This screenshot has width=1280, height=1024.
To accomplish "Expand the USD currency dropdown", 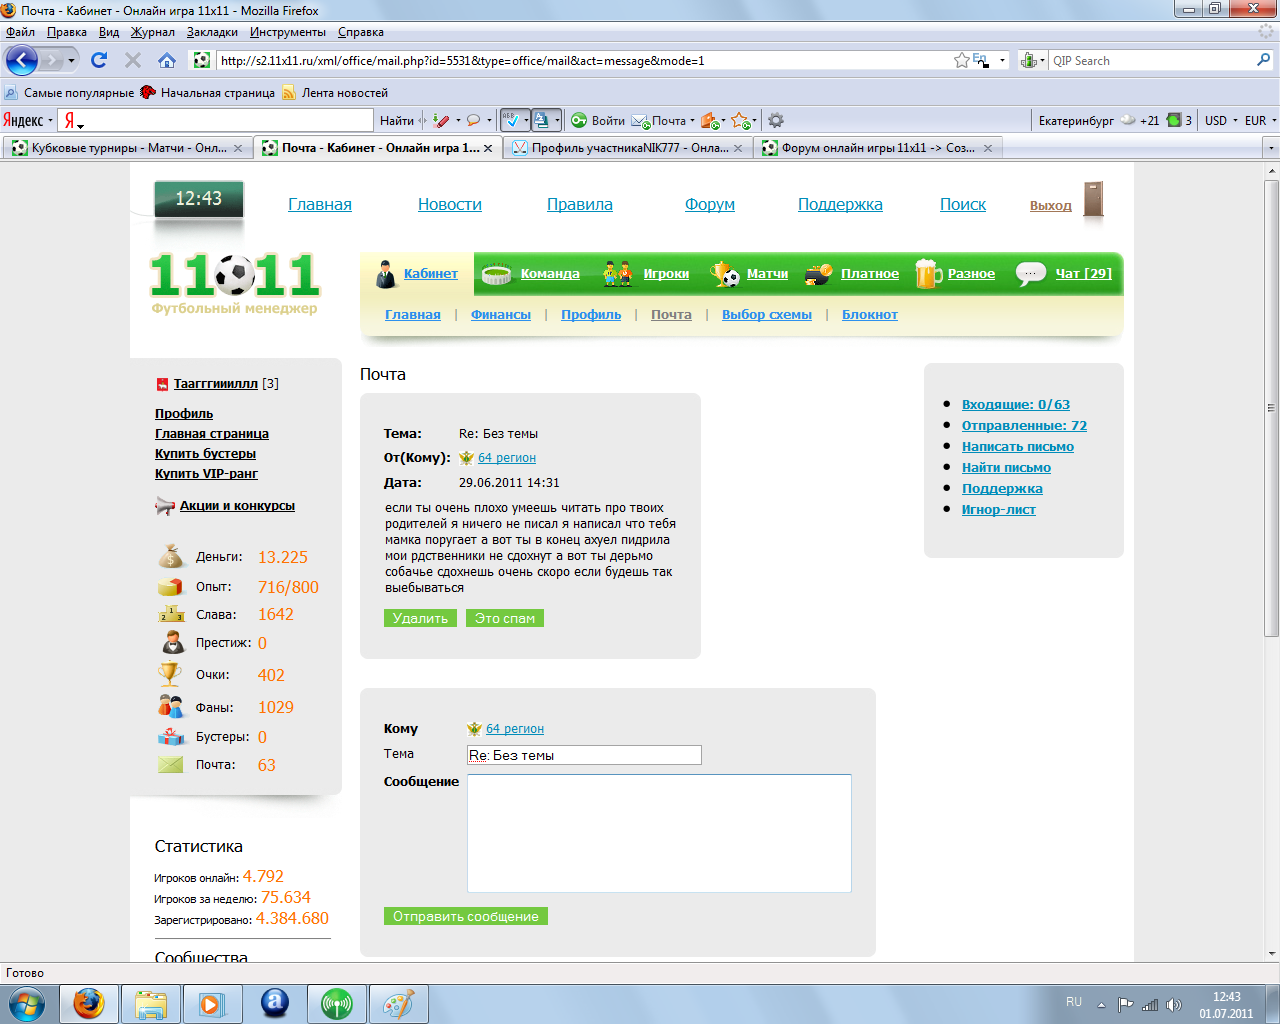I will point(1221,121).
